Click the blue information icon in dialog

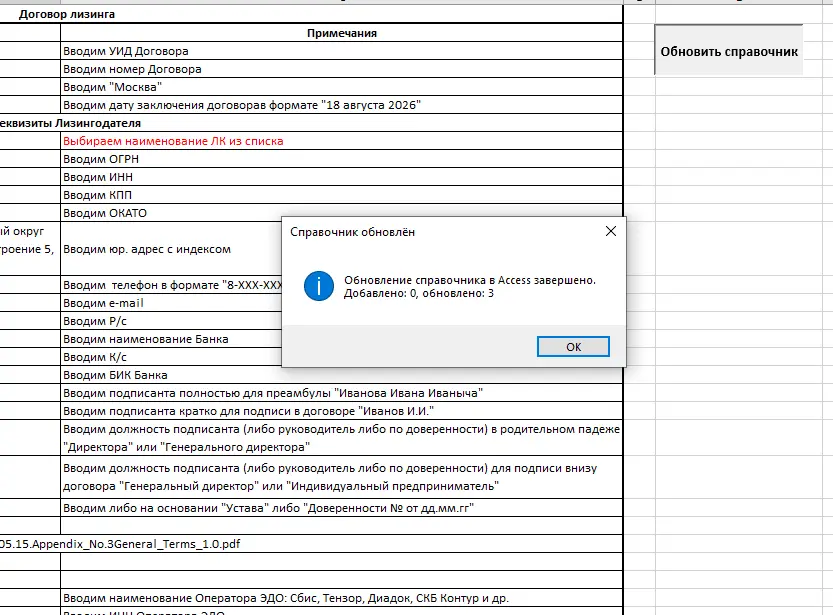click(x=319, y=286)
